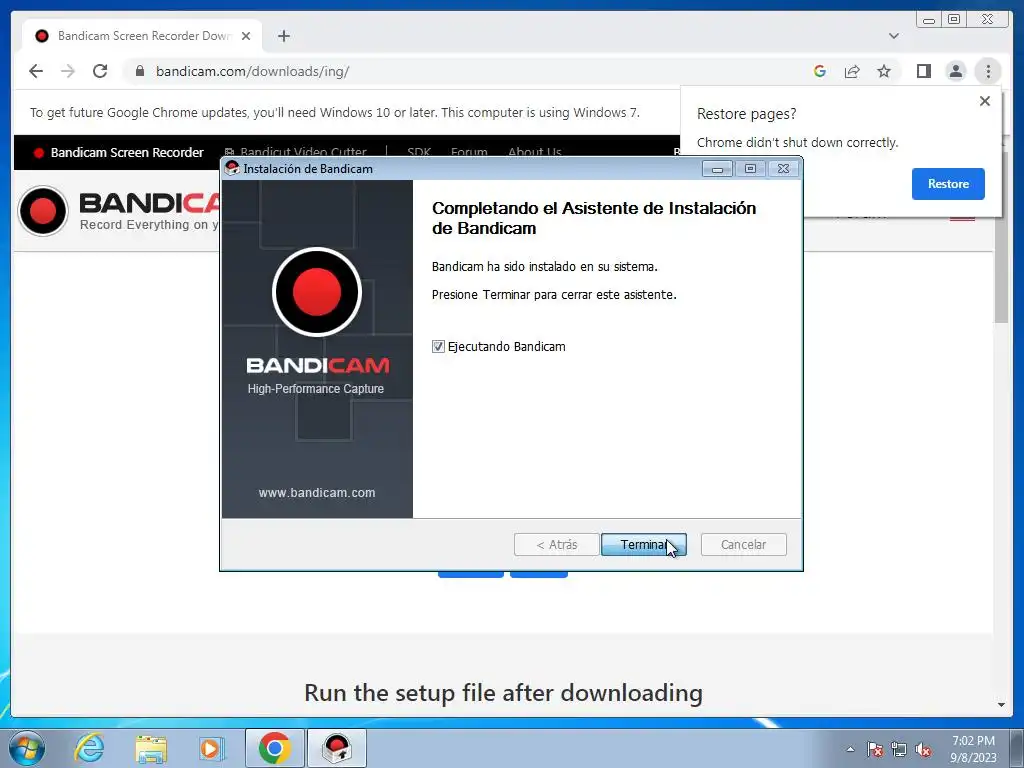Minimize the Instalación de Bandicam window

pos(717,168)
